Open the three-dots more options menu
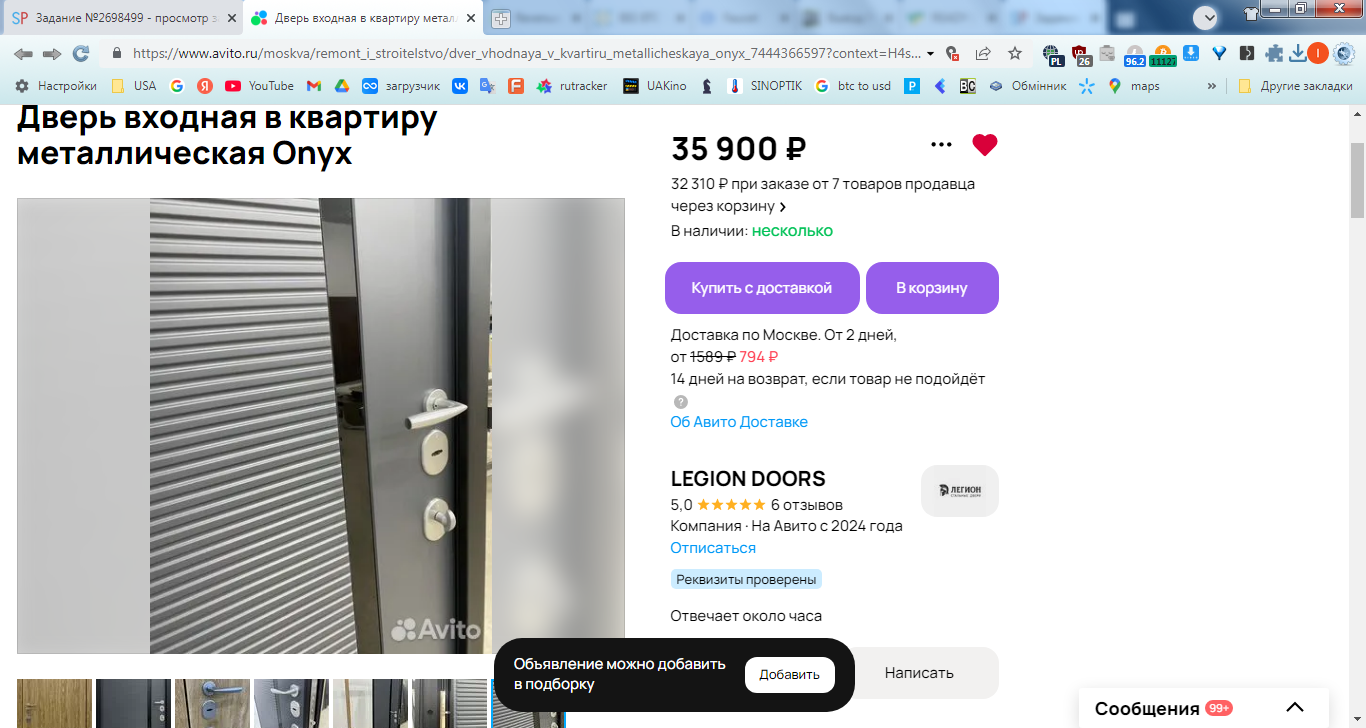The height and width of the screenshot is (728, 1366). [x=941, y=145]
